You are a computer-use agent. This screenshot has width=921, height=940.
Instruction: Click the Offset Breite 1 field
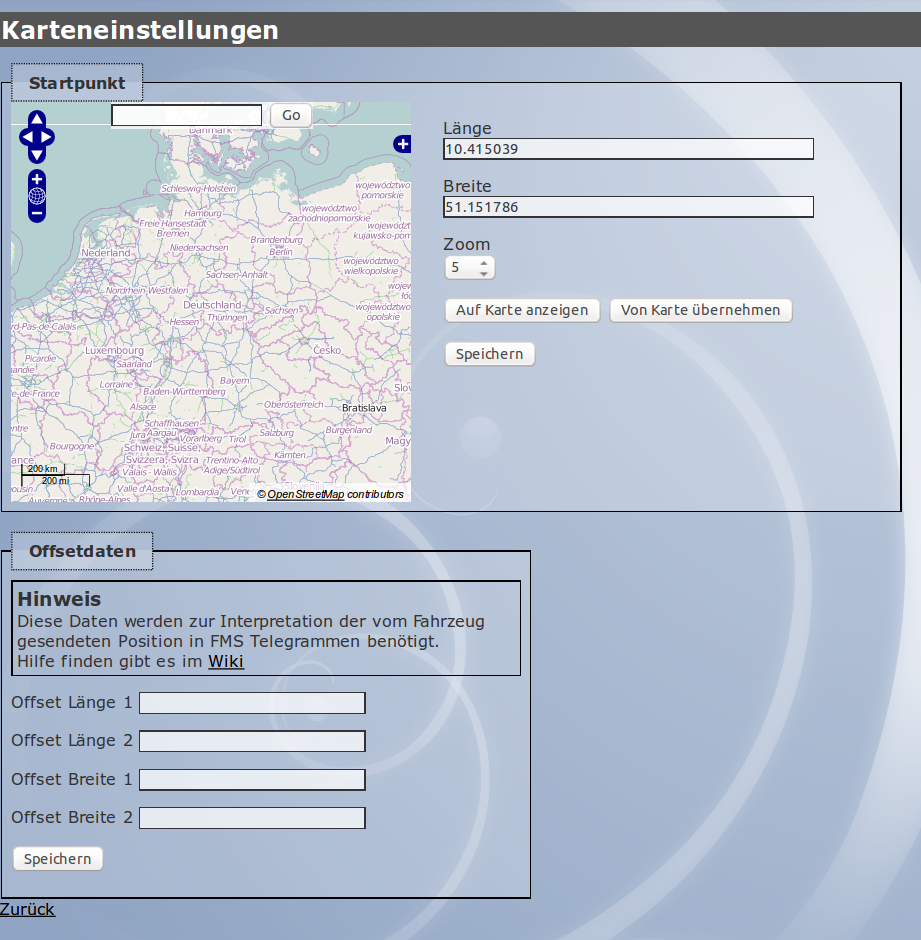pos(252,779)
